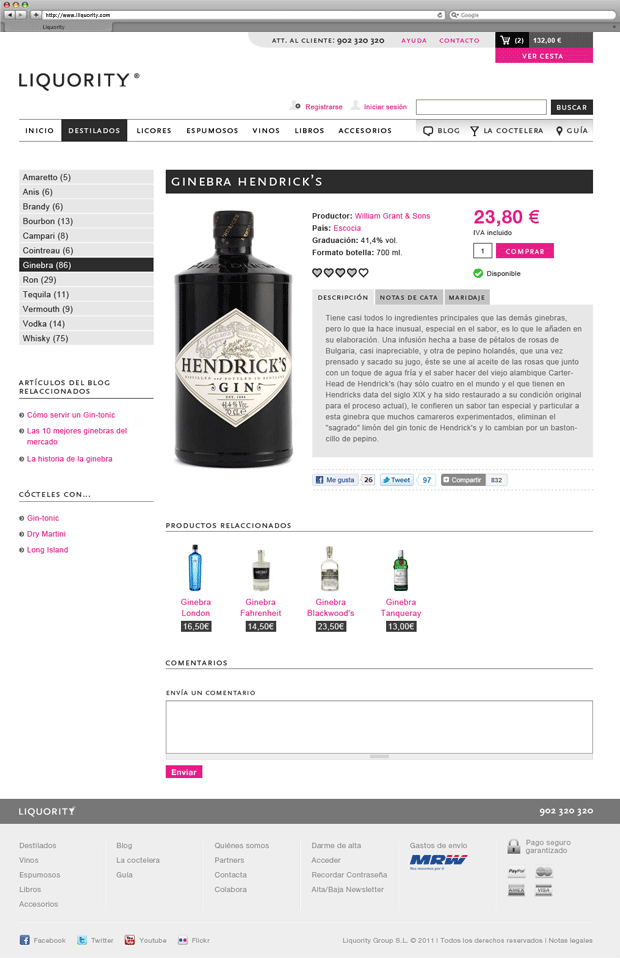Open the Licores menu item
The height and width of the screenshot is (958, 620).
pos(154,130)
